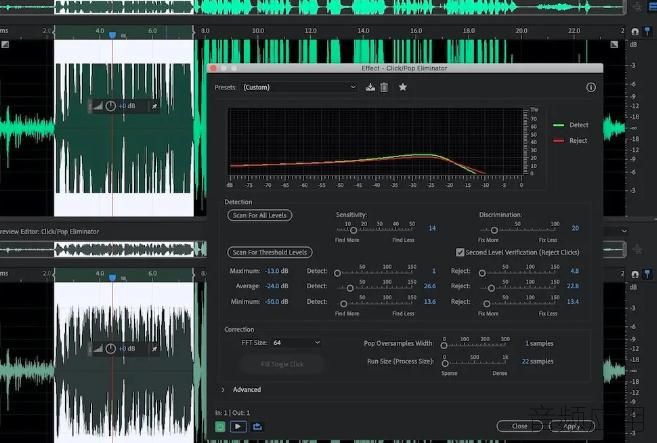Click the headphones icon on upper timeline ruler
The width and height of the screenshot is (657, 443).
click(635, 31)
